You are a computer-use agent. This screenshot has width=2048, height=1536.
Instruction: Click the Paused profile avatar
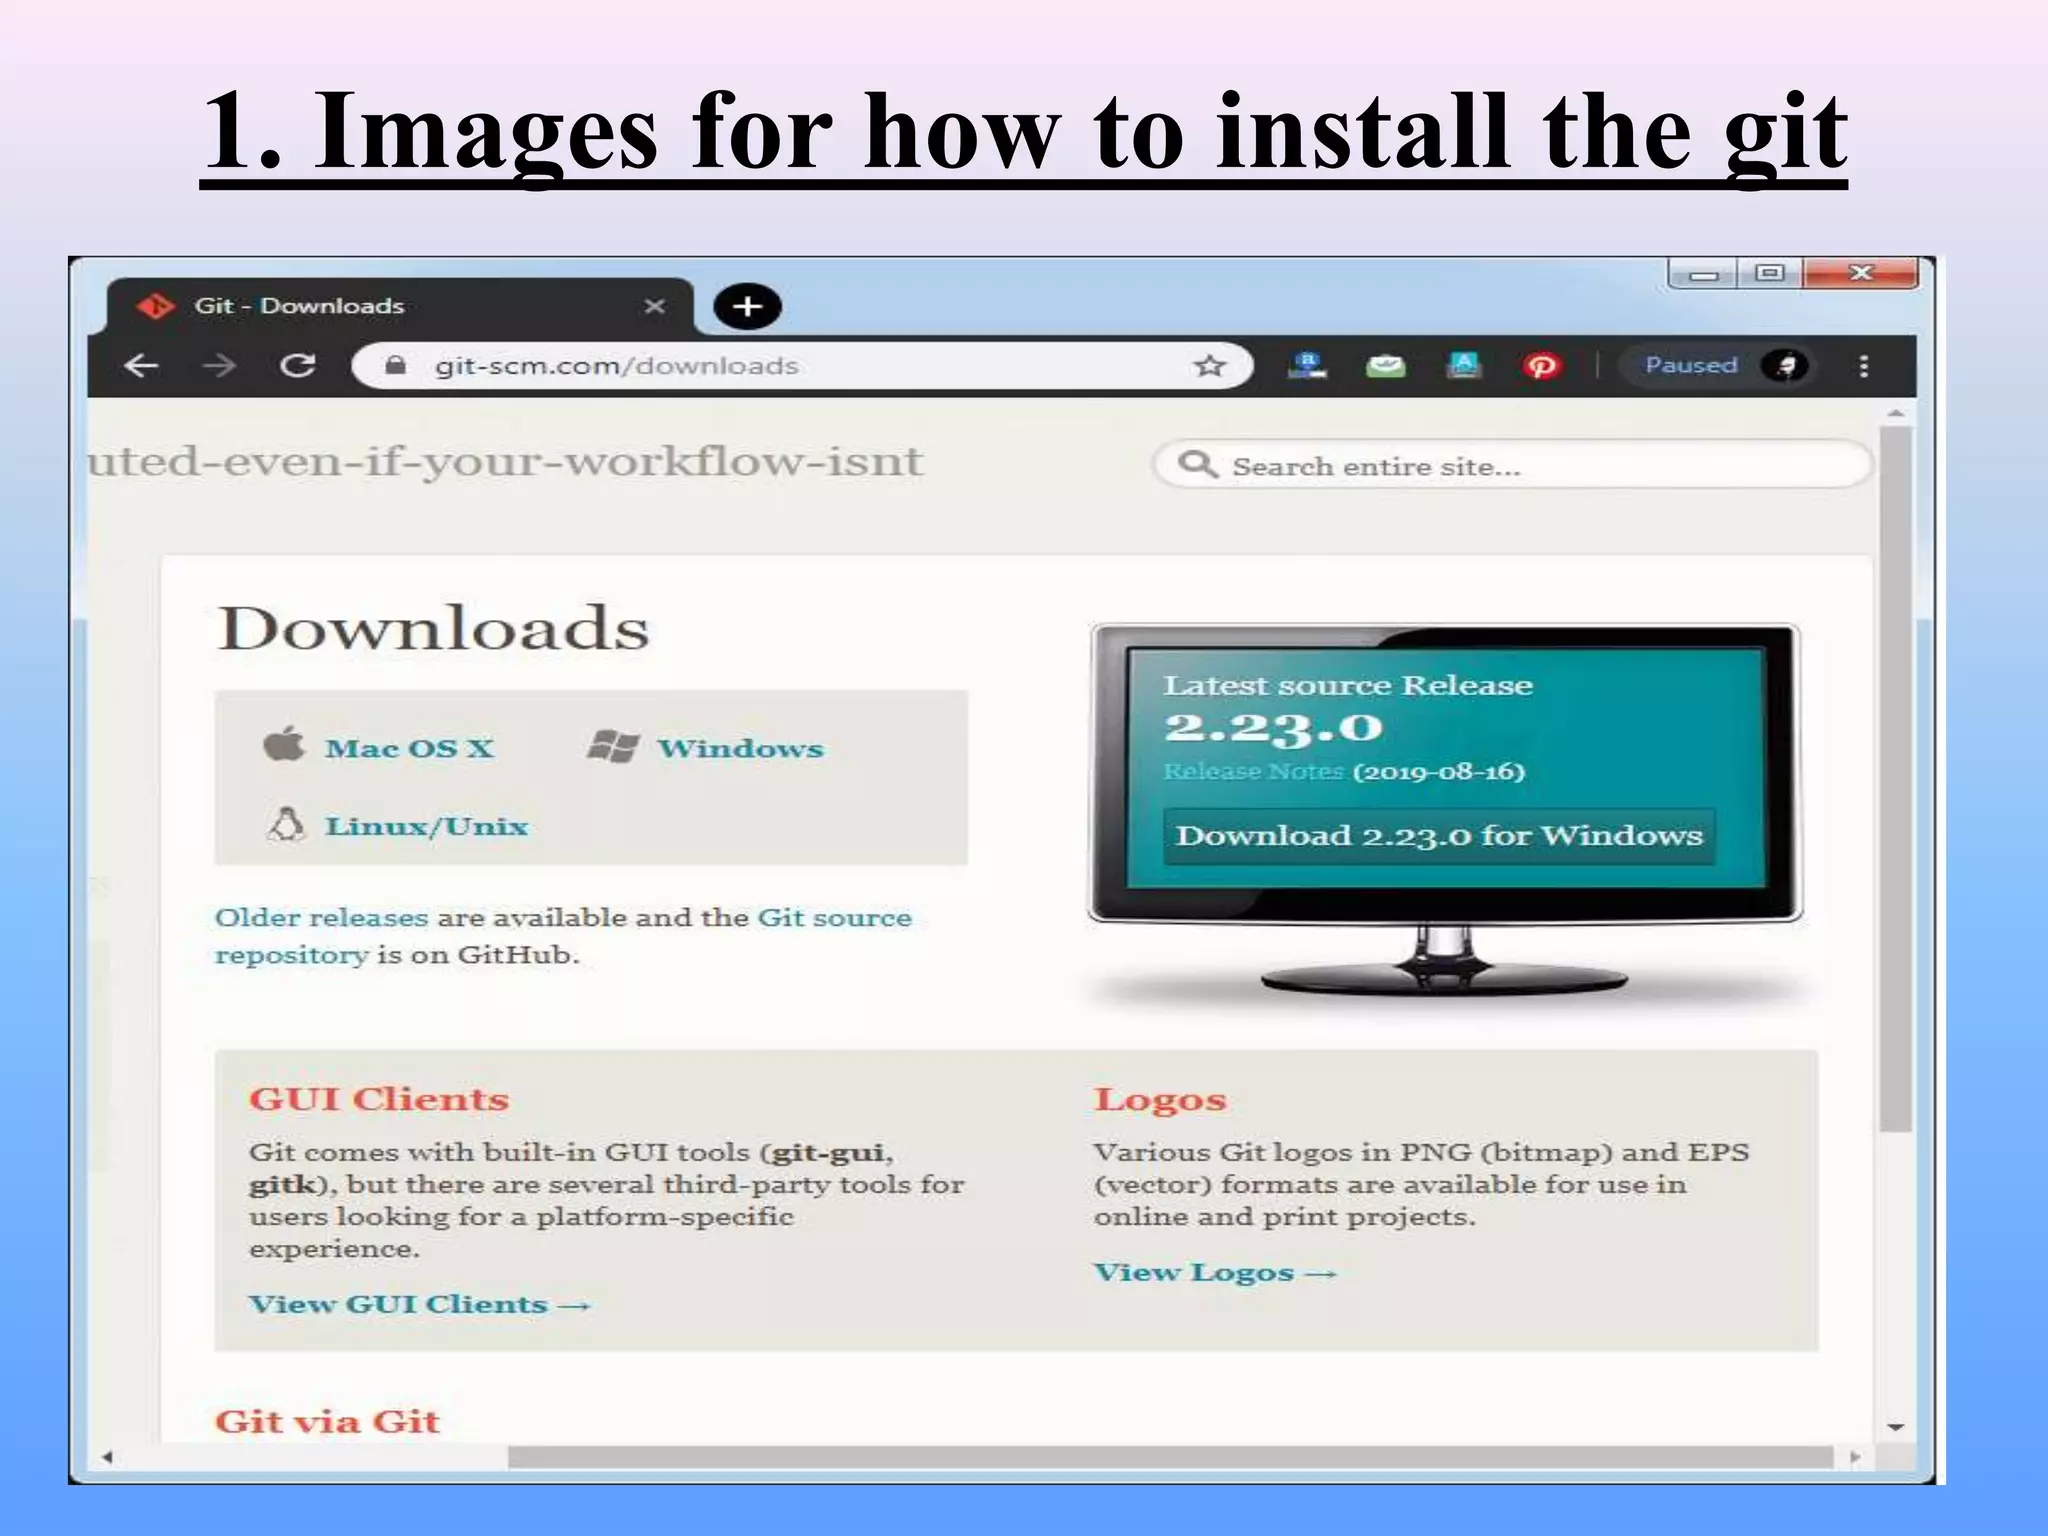coord(1784,366)
